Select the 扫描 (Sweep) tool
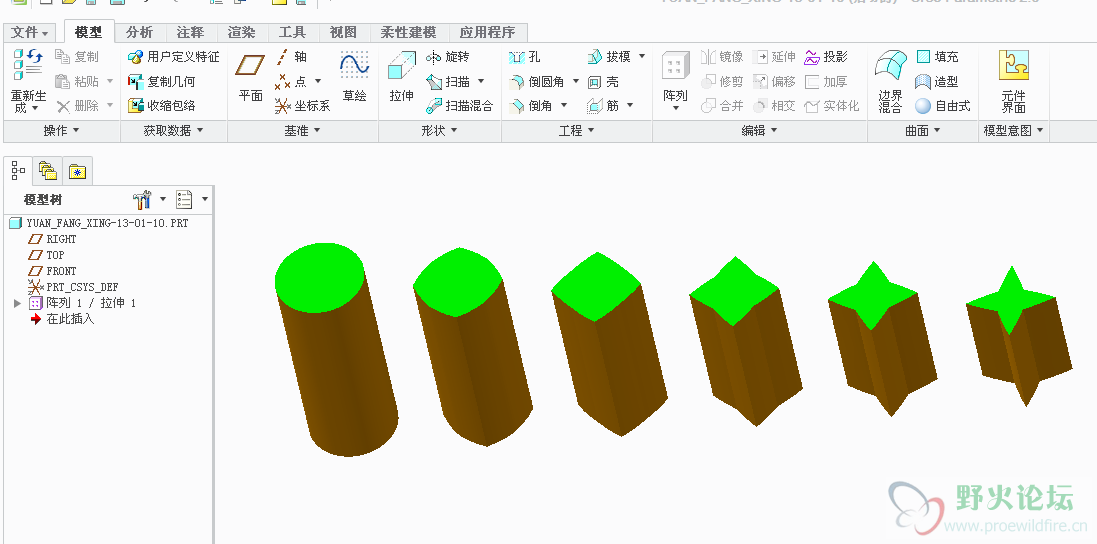Image resolution: width=1097 pixels, height=544 pixels. (x=448, y=81)
